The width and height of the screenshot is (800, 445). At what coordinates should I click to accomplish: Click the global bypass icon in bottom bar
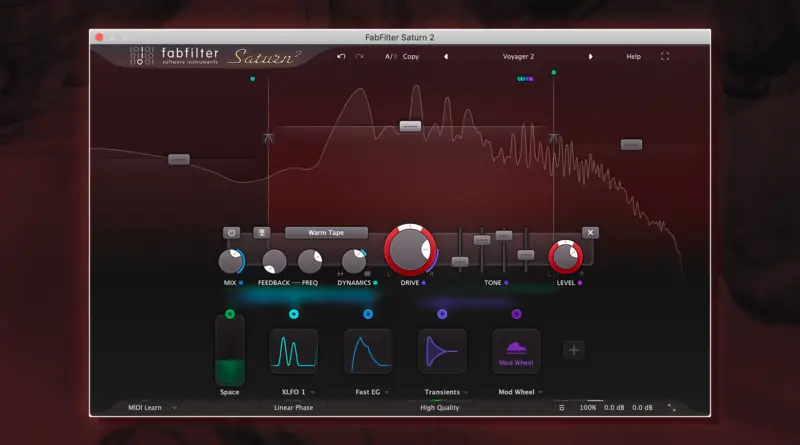pyautogui.click(x=562, y=408)
